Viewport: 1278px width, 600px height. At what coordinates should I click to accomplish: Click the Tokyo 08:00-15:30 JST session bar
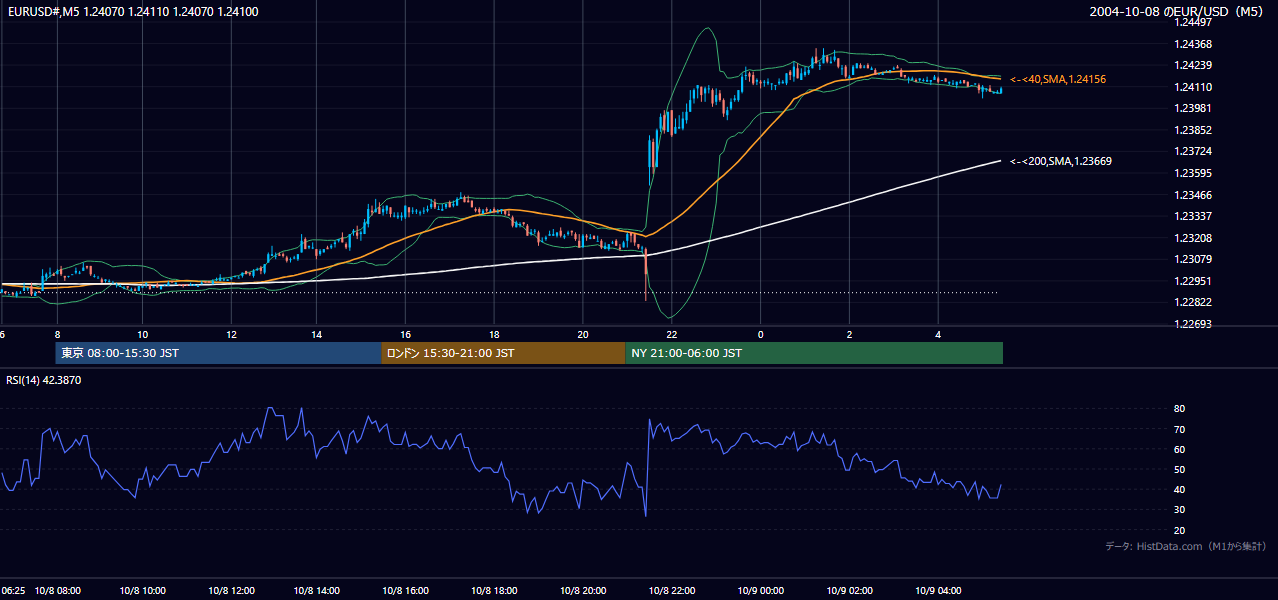pyautogui.click(x=218, y=353)
